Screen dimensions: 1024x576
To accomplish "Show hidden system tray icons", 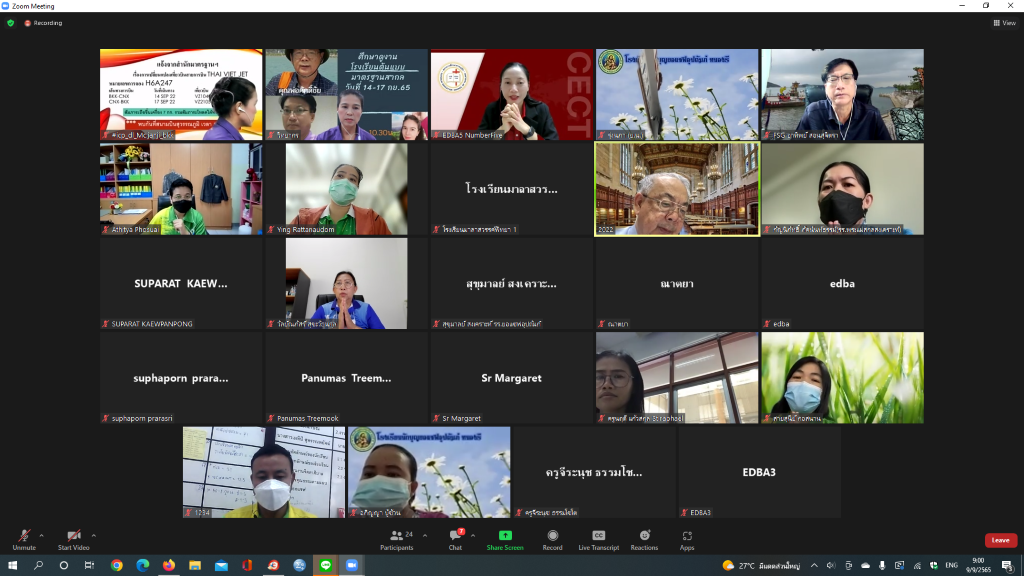I will 814,566.
